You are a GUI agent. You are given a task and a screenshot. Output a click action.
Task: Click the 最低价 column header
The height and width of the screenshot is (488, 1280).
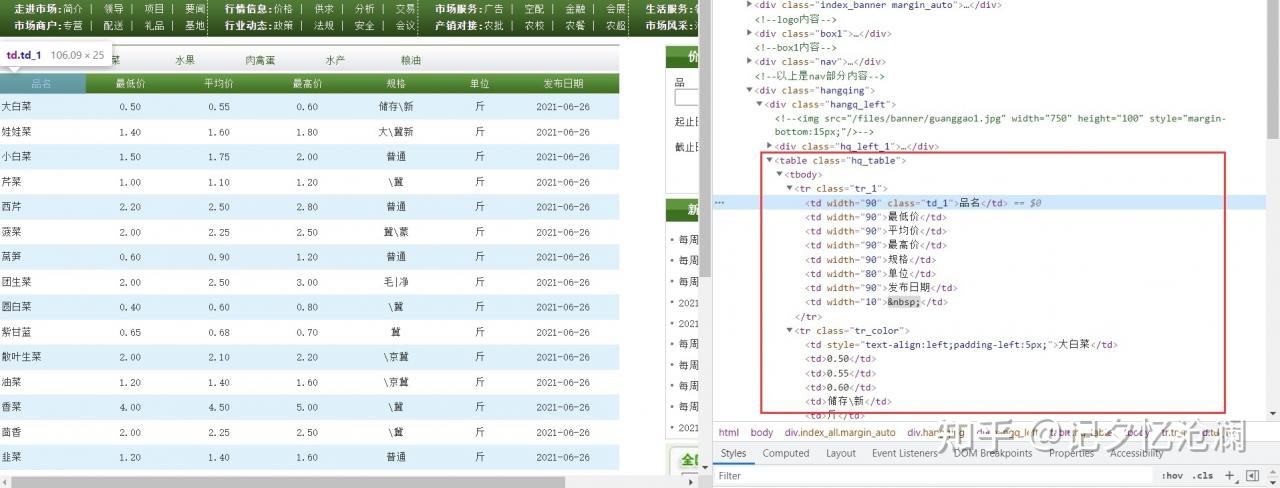click(130, 83)
